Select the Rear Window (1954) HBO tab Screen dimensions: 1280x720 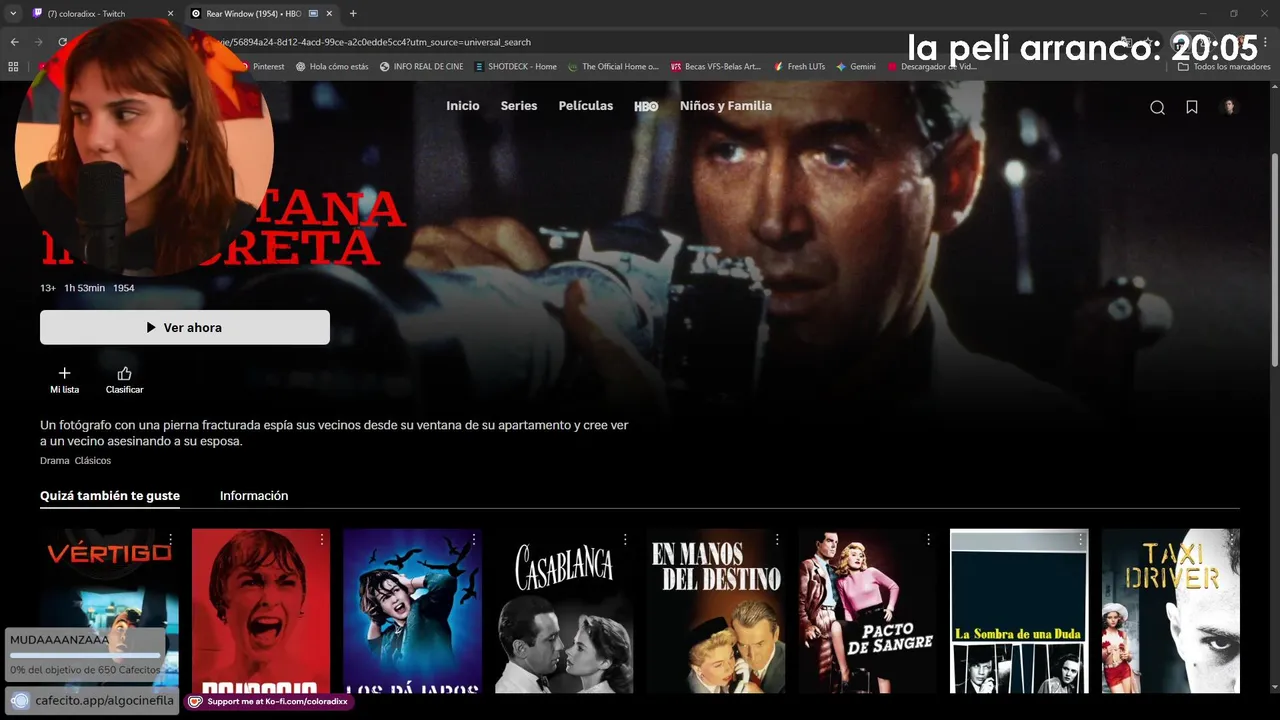click(260, 14)
